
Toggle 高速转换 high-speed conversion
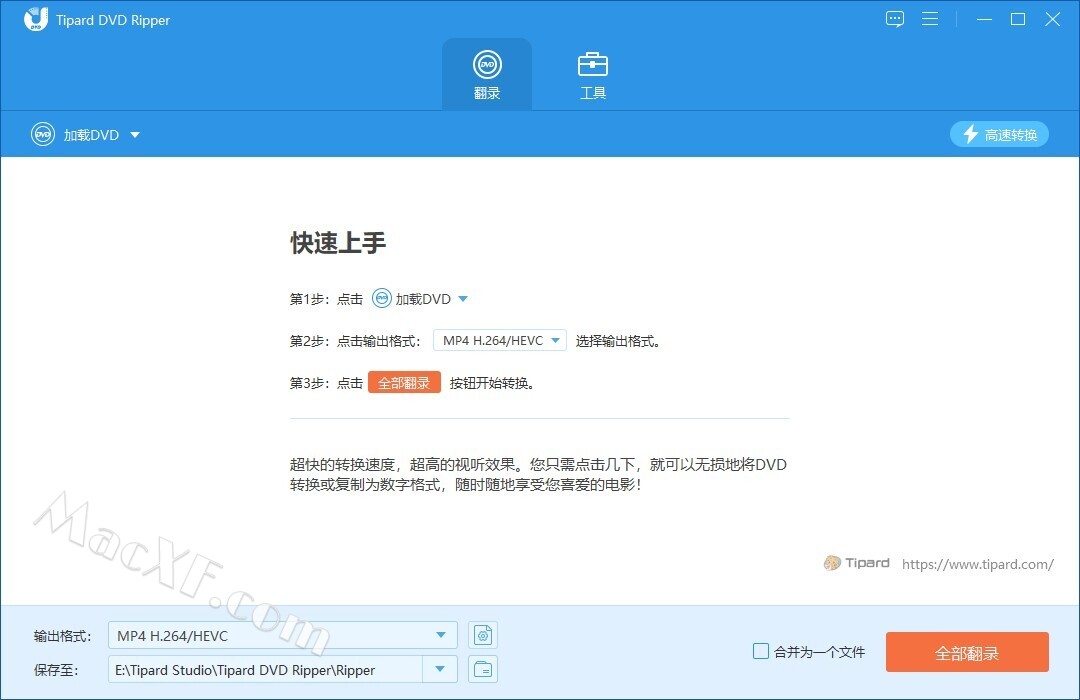pyautogui.click(x=999, y=134)
